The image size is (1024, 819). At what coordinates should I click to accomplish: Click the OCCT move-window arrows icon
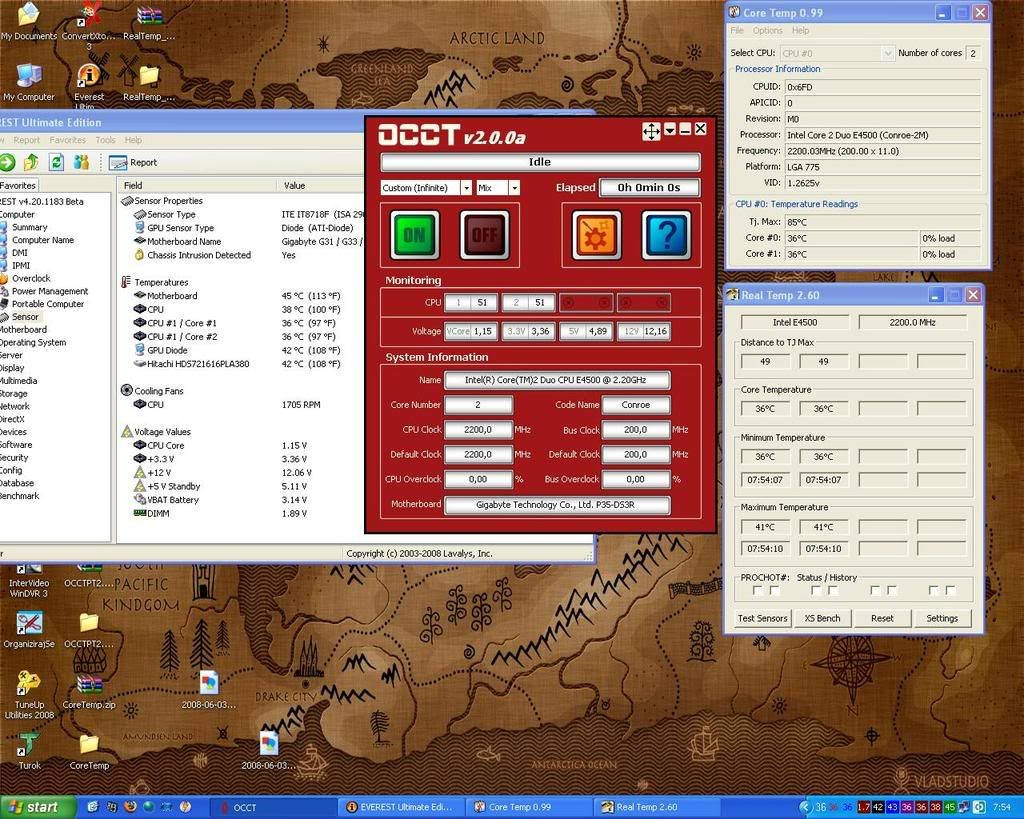651,131
